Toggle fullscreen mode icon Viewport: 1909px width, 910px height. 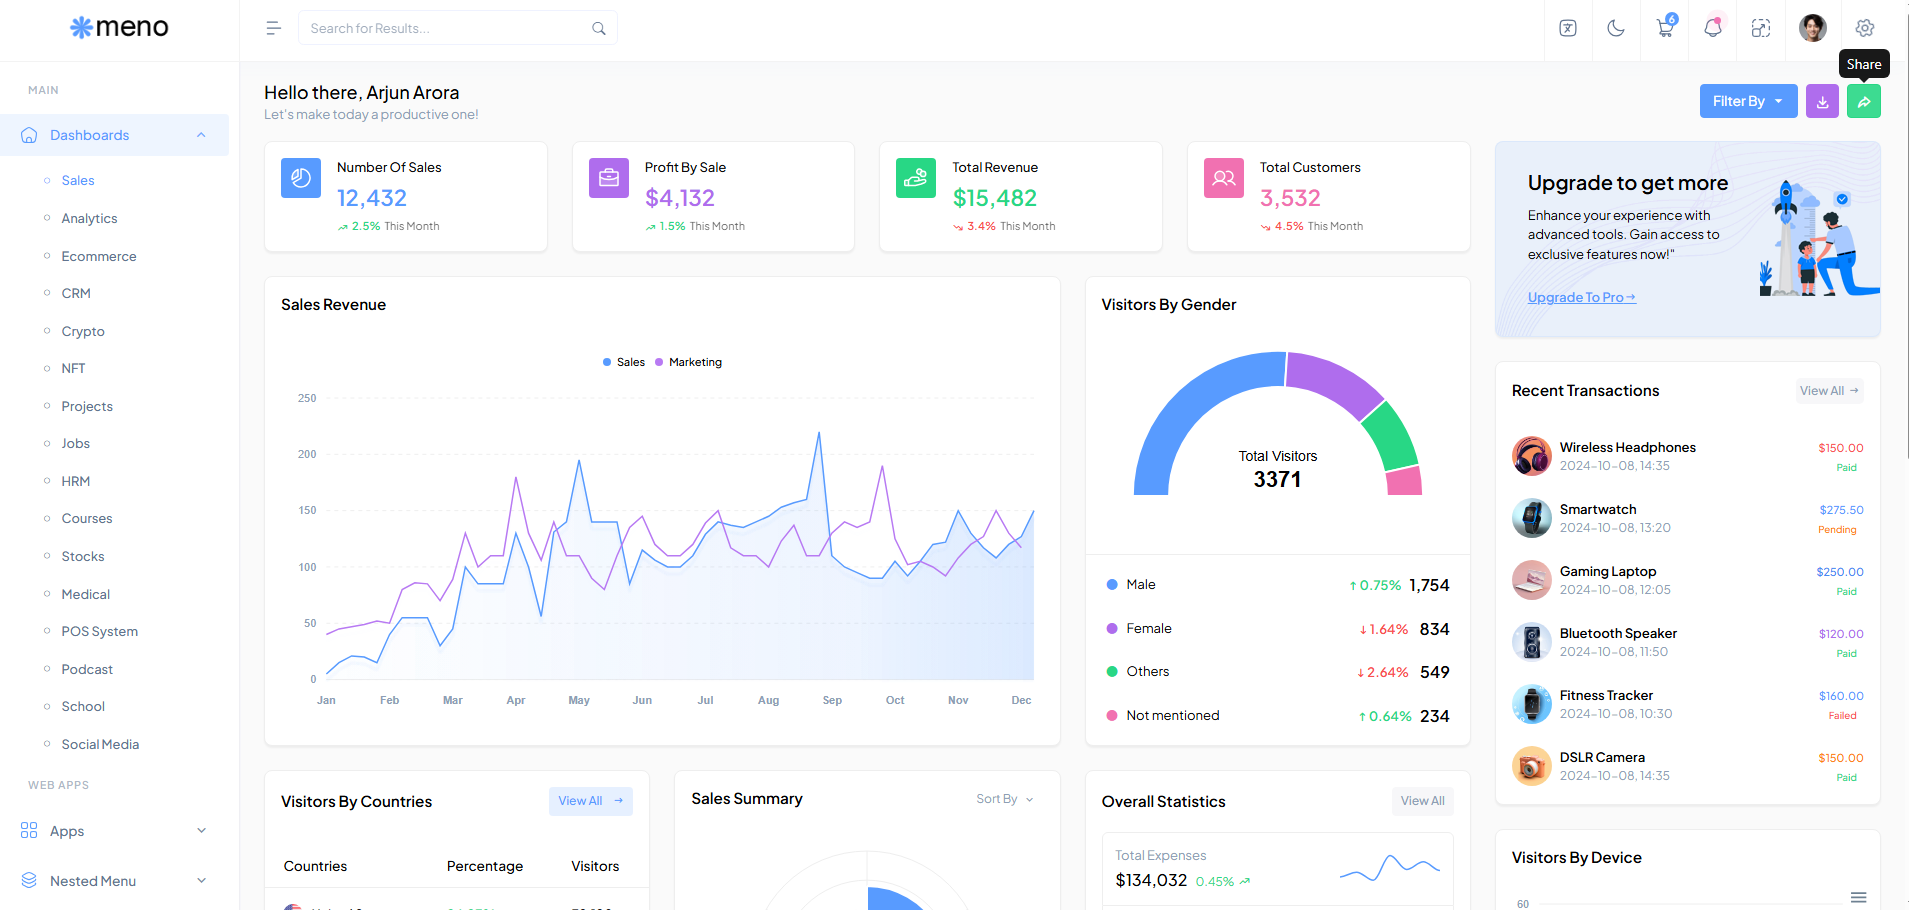pos(1761,28)
